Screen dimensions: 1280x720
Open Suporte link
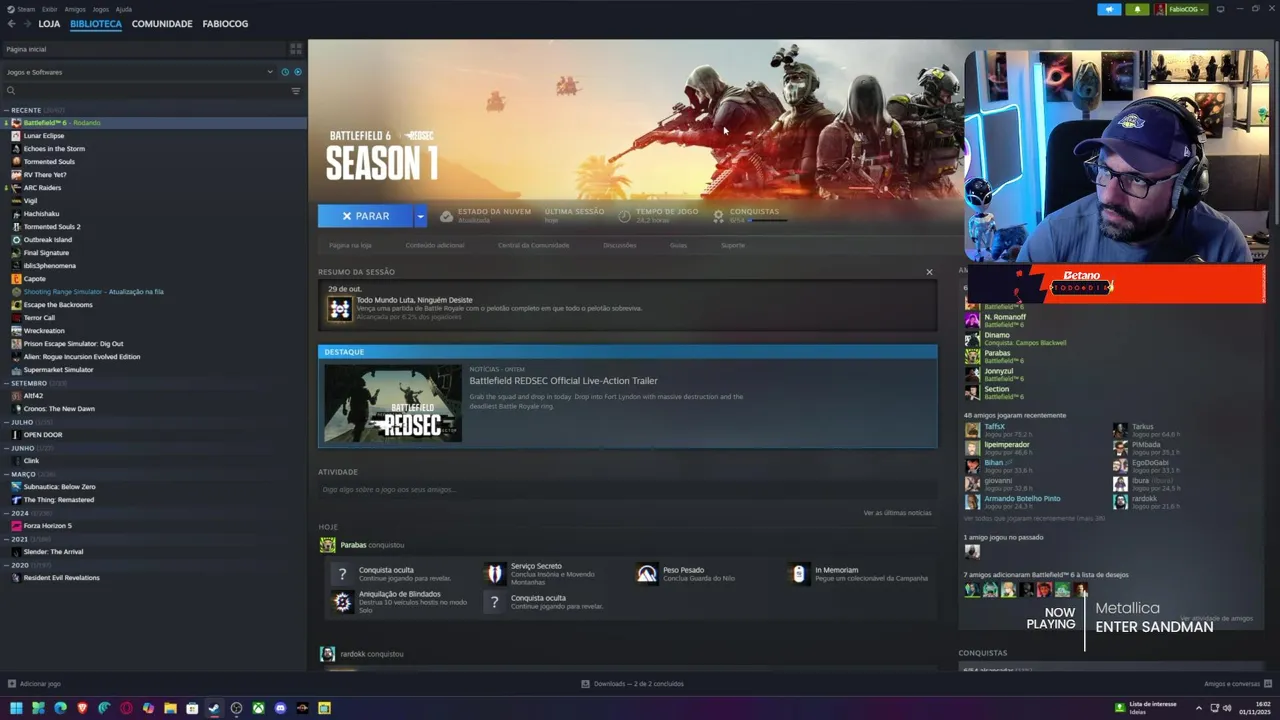pyautogui.click(x=733, y=245)
